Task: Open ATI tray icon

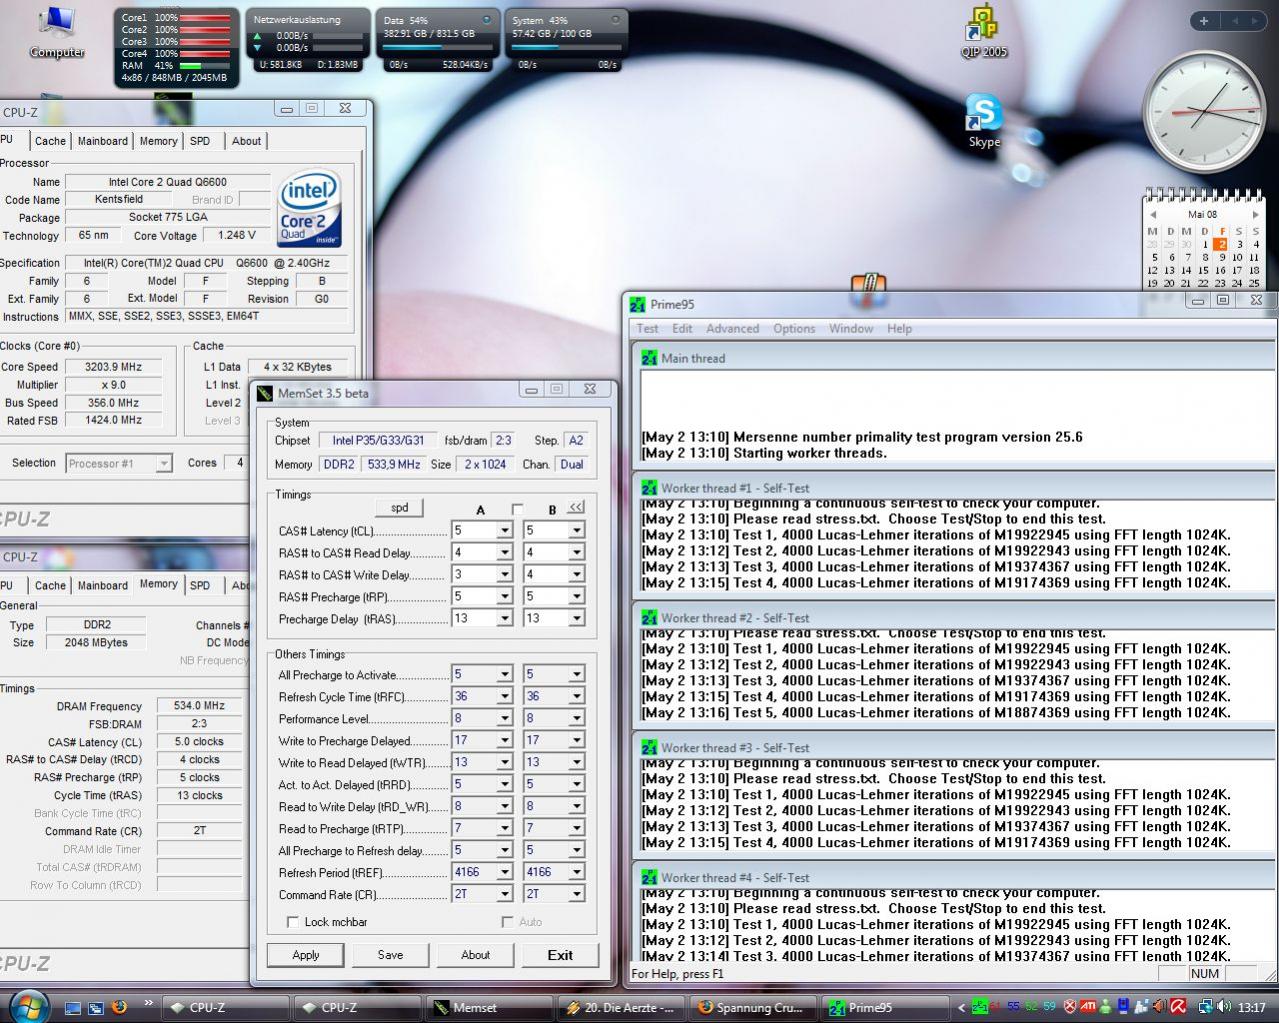Action: (x=1088, y=1007)
